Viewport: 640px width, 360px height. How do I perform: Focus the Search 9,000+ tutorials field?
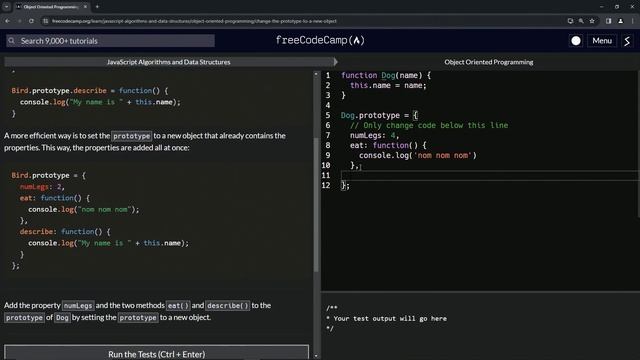coord(110,41)
